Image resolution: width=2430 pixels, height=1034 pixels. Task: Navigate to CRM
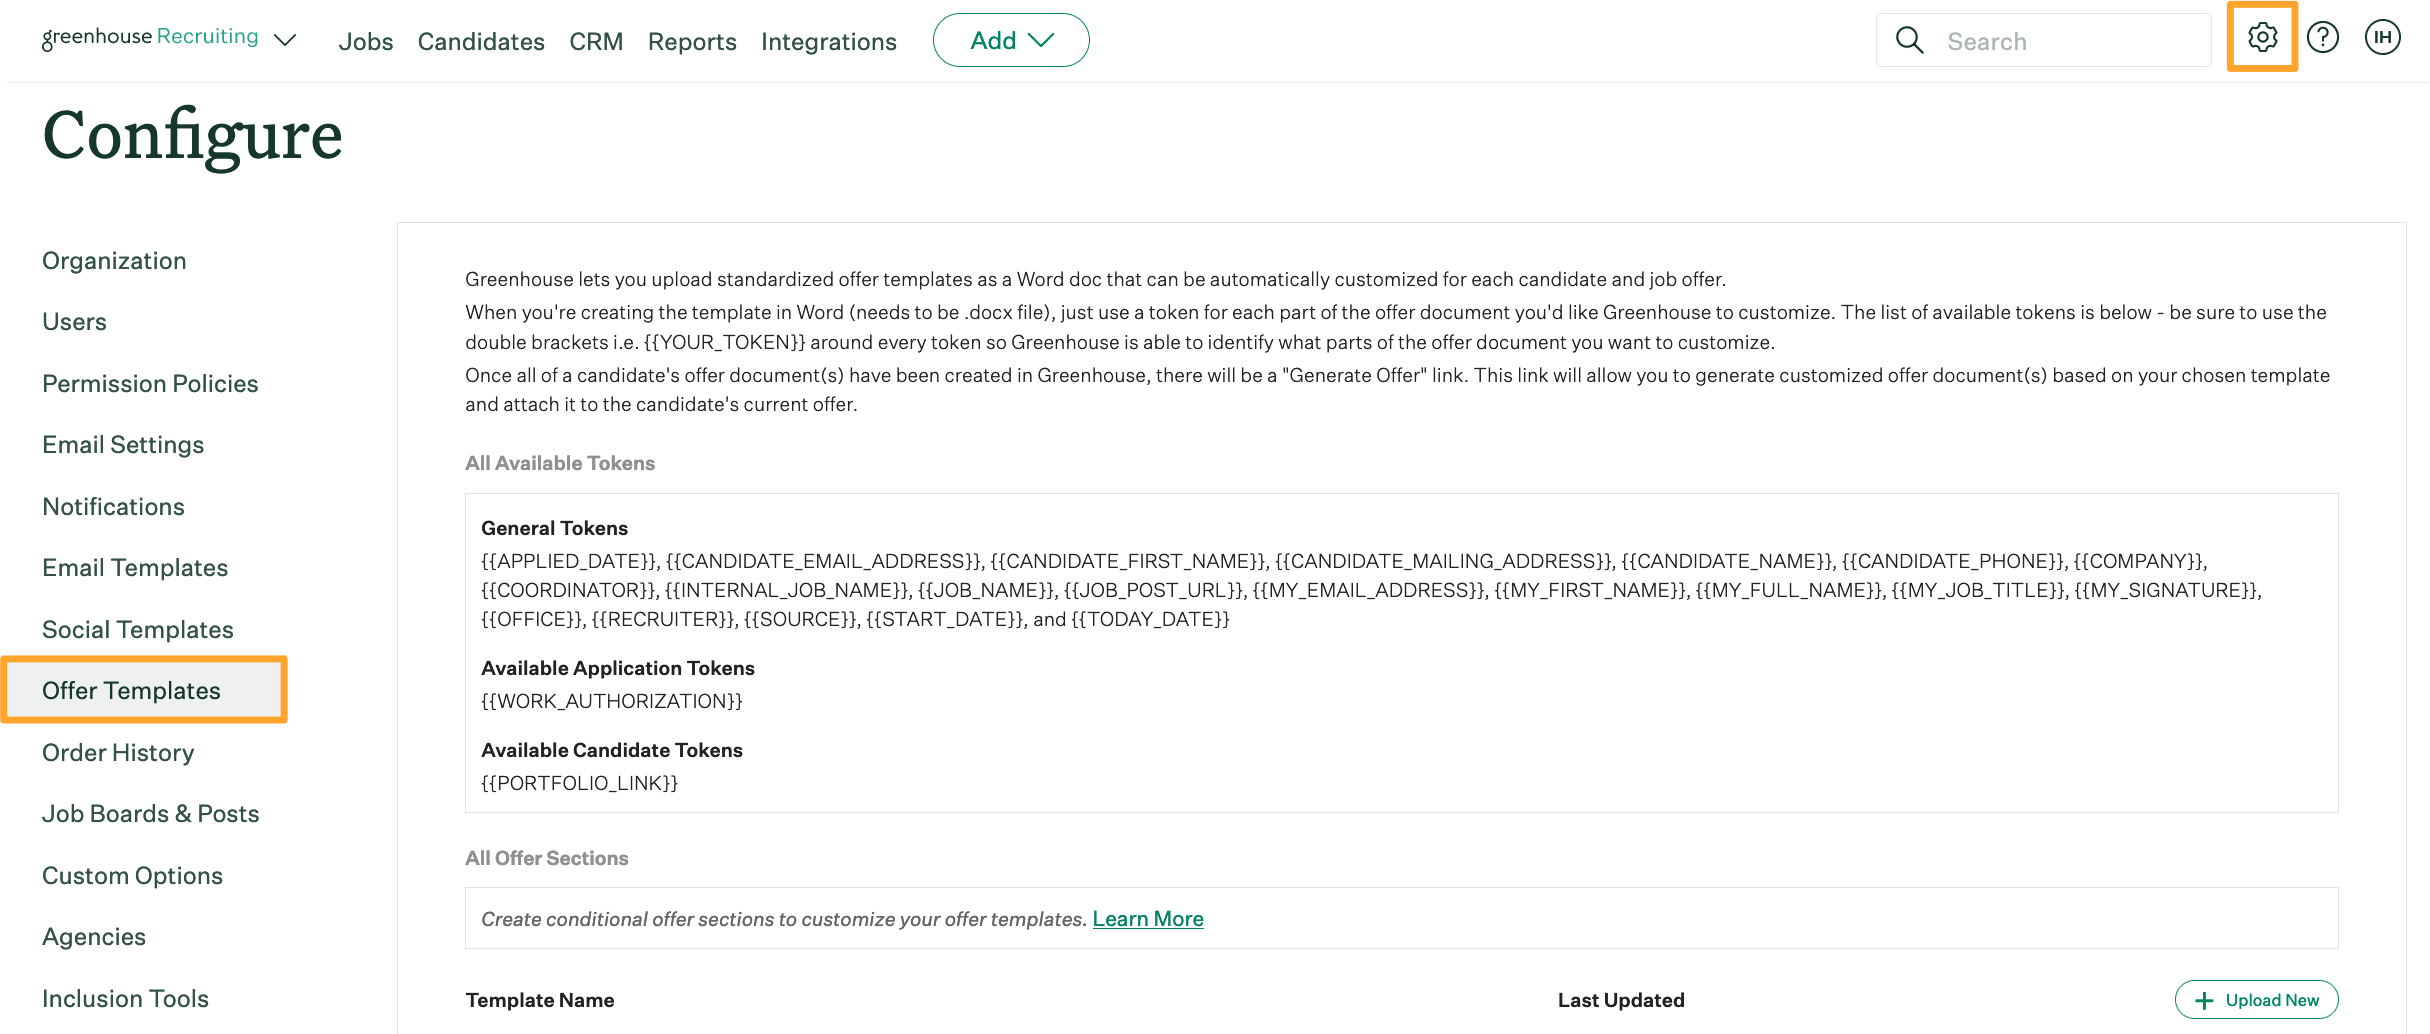596,42
